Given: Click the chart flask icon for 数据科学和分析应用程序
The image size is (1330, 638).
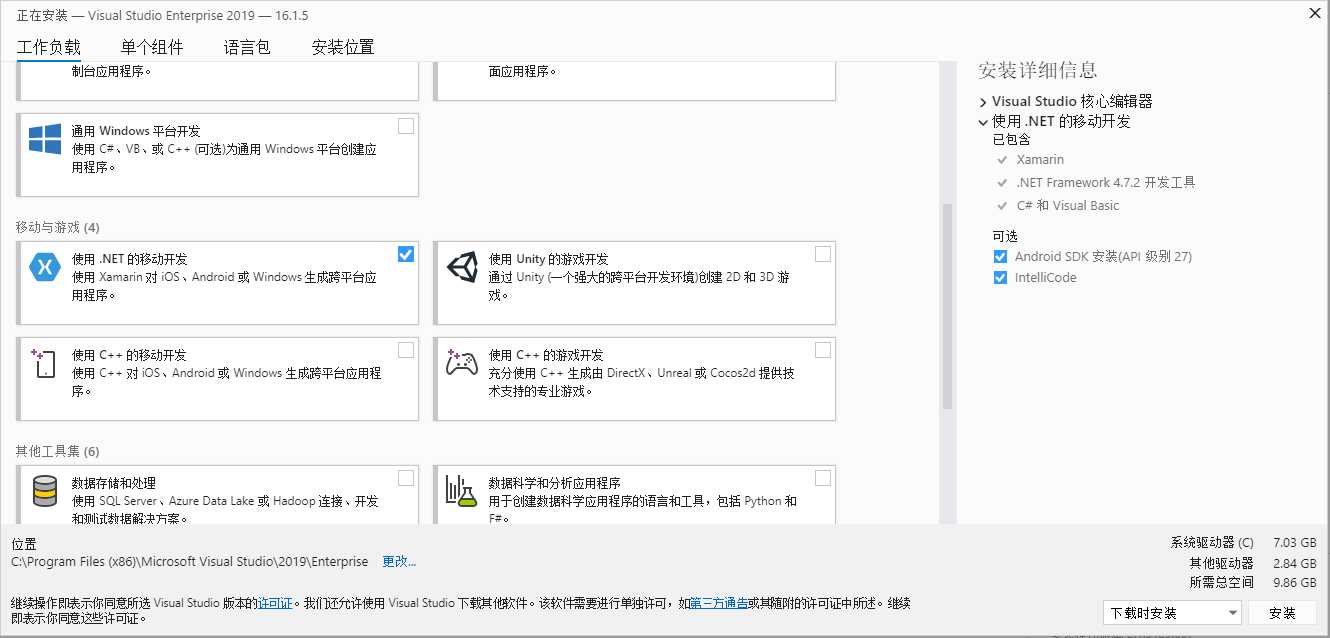Looking at the screenshot, I should (x=462, y=491).
